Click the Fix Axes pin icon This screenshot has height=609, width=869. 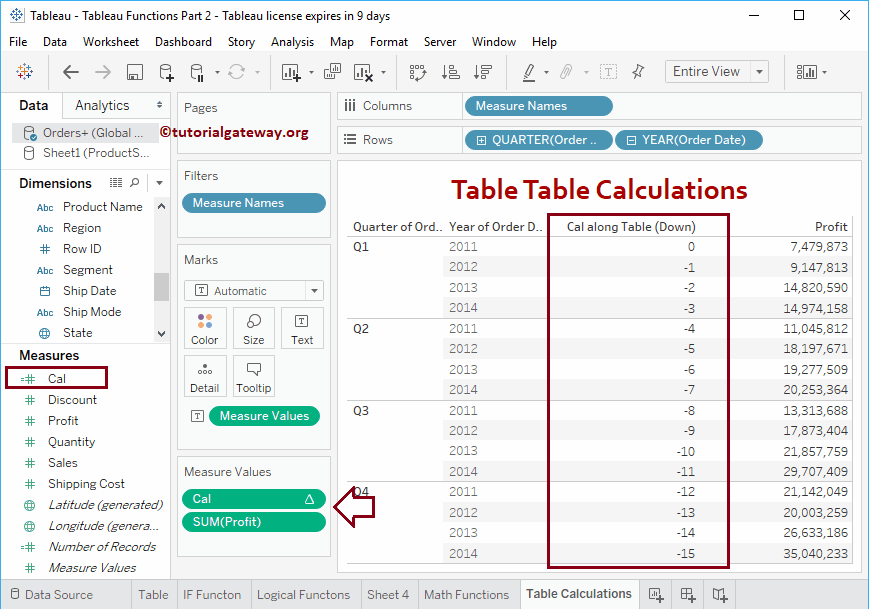tap(638, 71)
